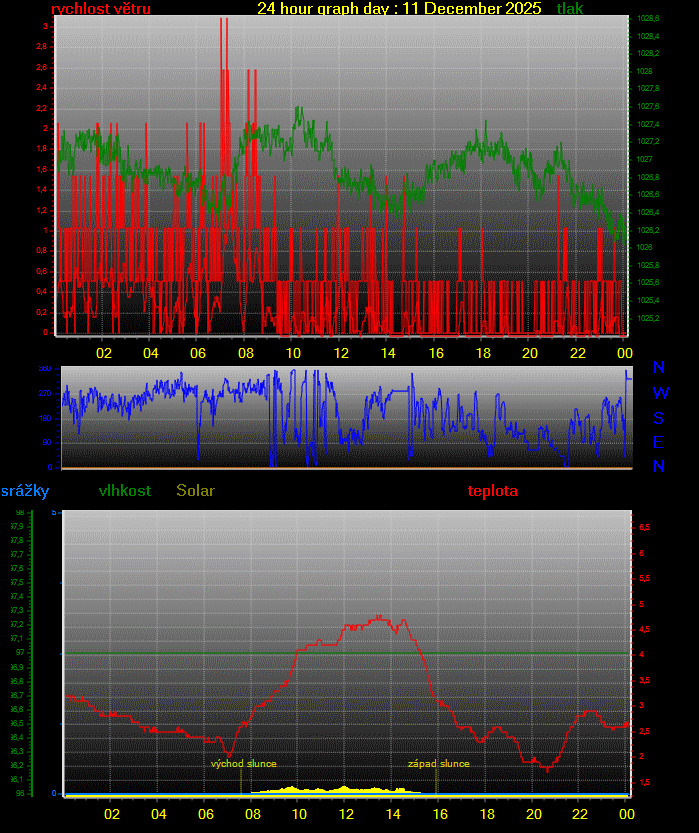
Task: Click the "západ slunce" sunset marker
Action: [438, 764]
